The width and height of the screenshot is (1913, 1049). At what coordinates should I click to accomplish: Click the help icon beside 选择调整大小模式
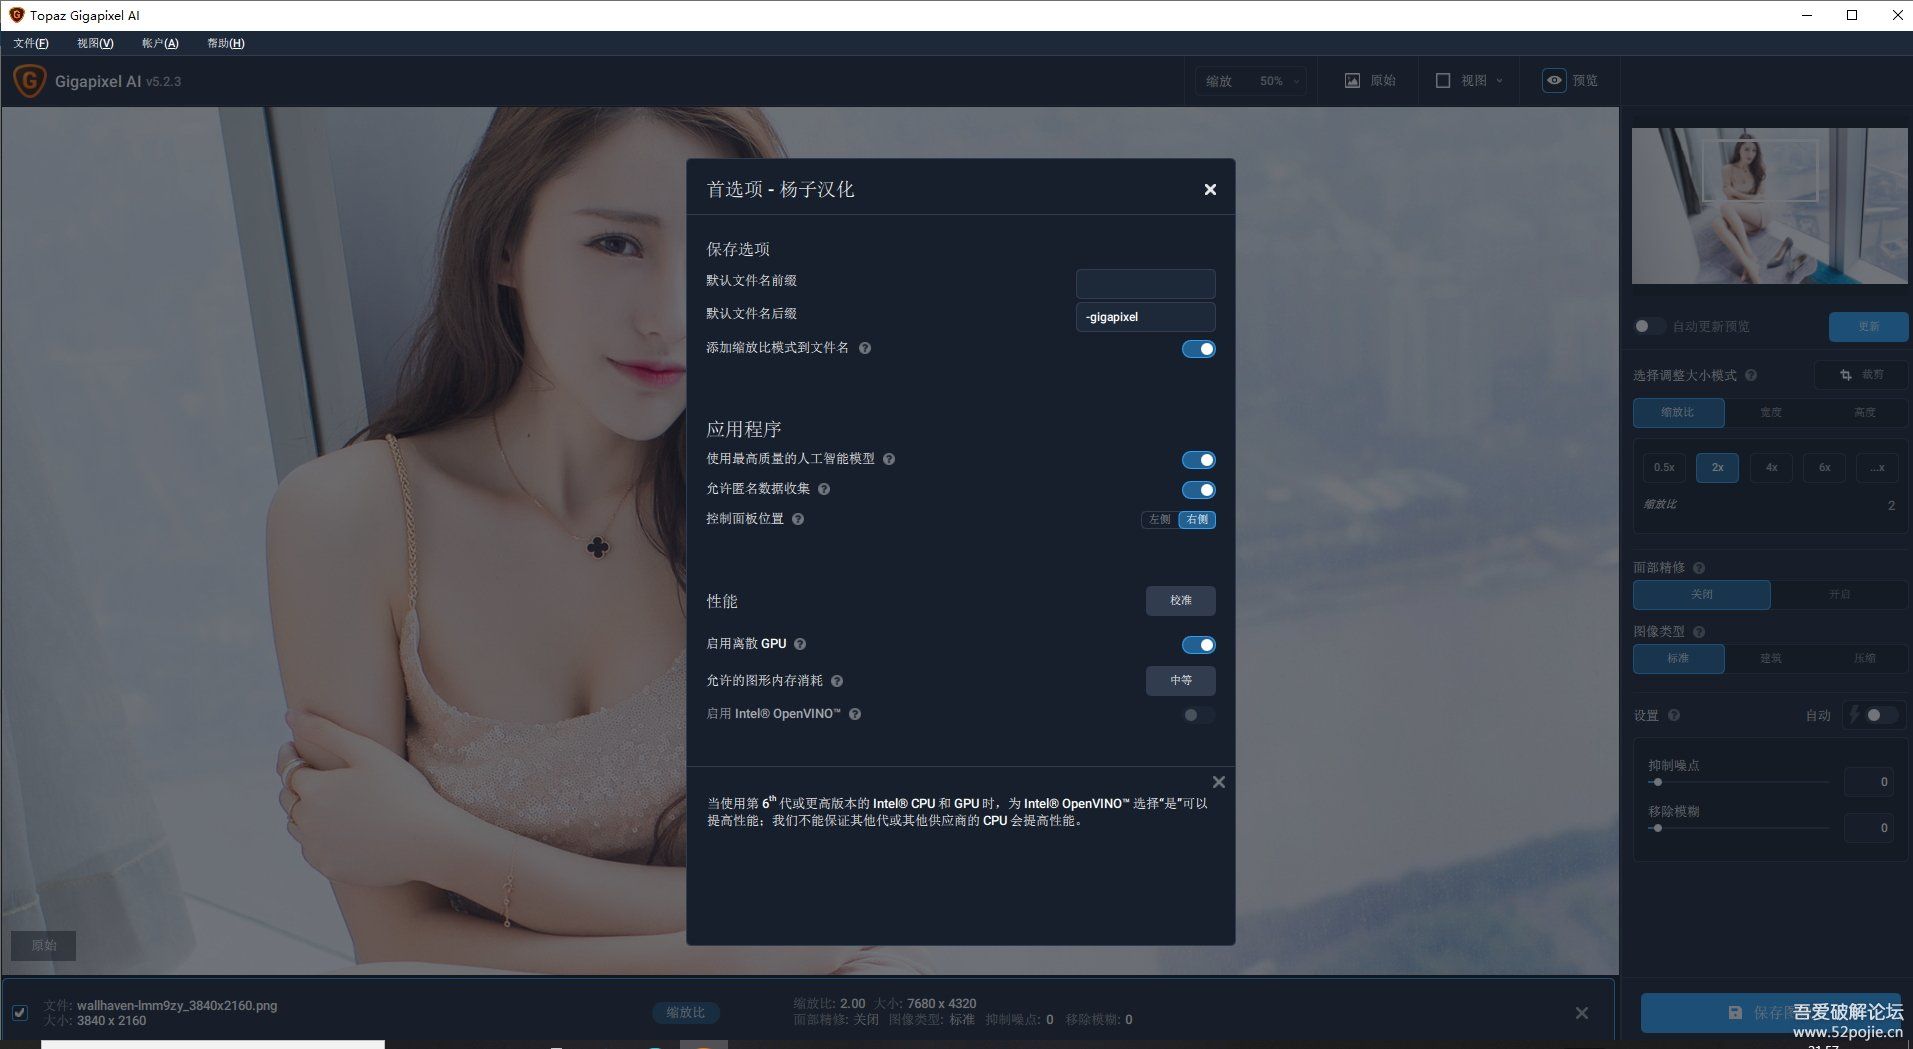(1752, 375)
